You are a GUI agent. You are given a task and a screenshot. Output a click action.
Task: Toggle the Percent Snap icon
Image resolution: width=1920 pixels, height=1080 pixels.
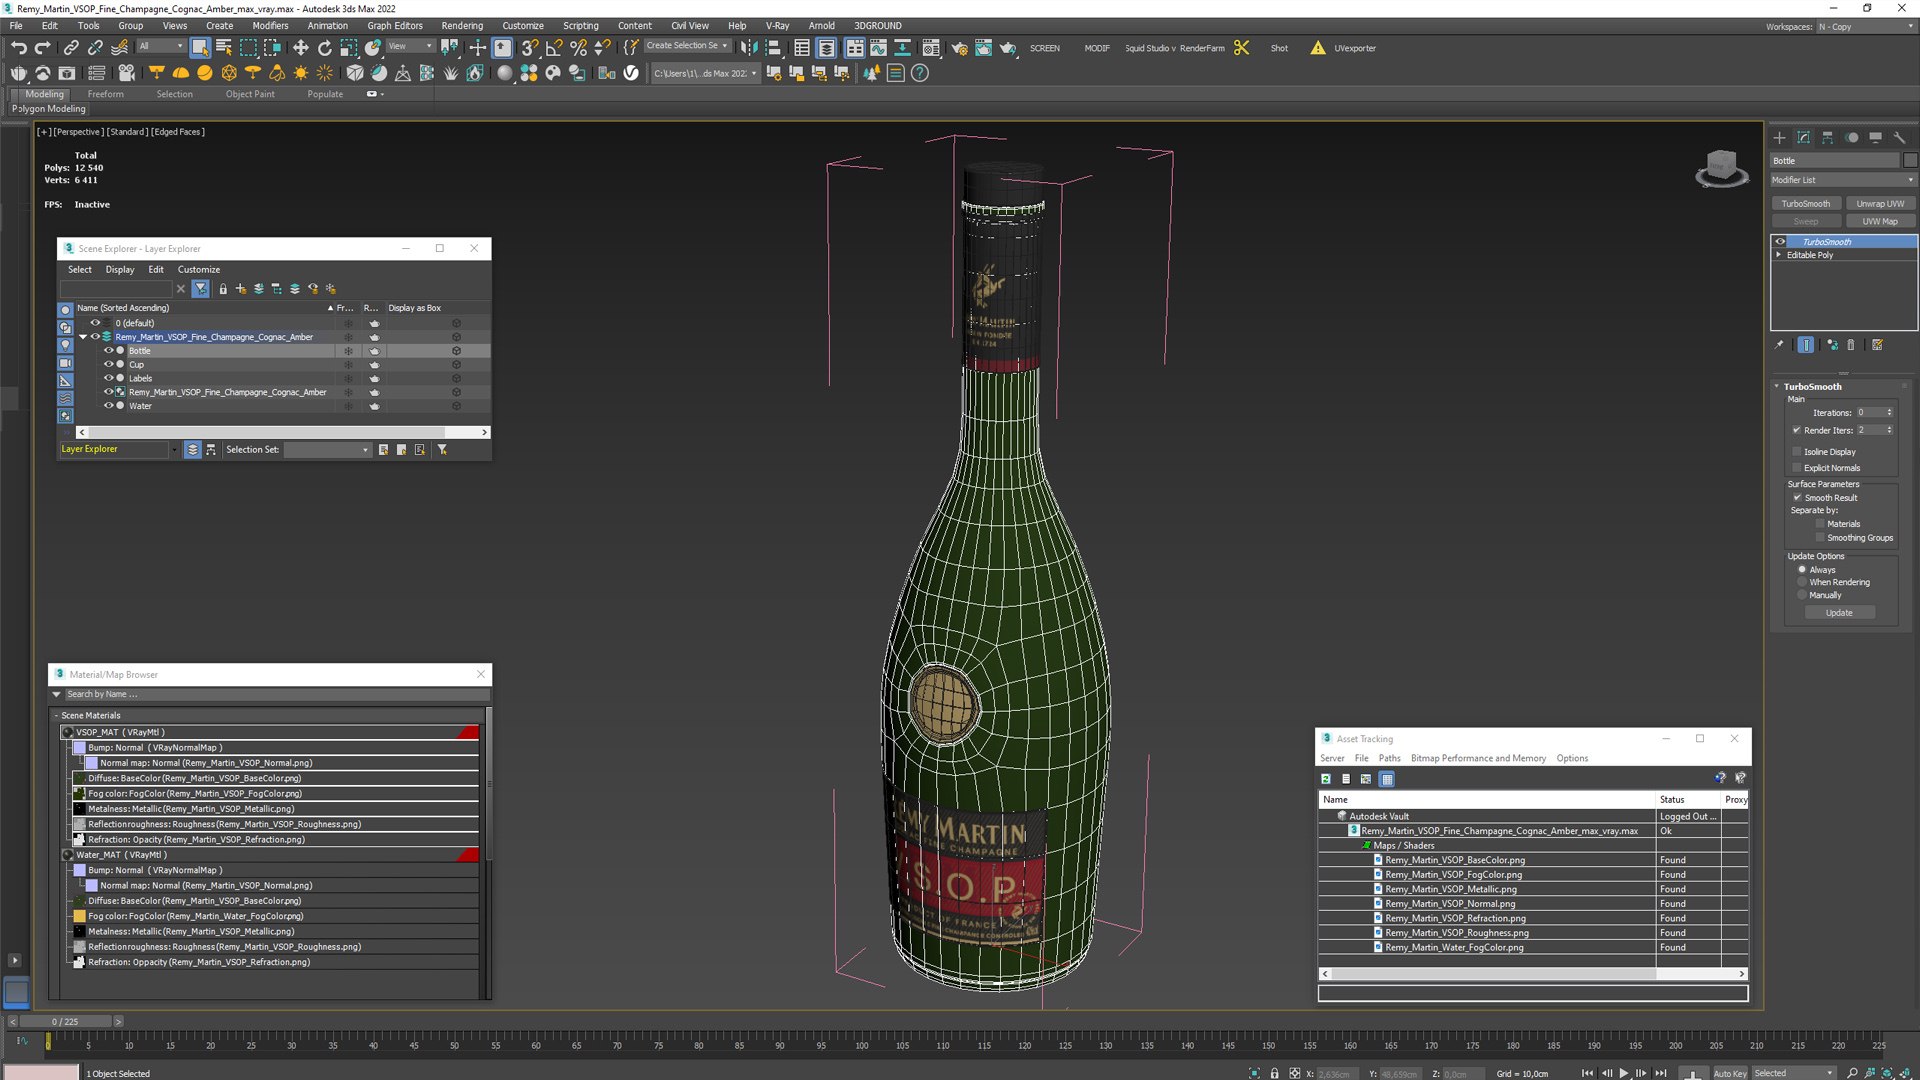point(578,47)
